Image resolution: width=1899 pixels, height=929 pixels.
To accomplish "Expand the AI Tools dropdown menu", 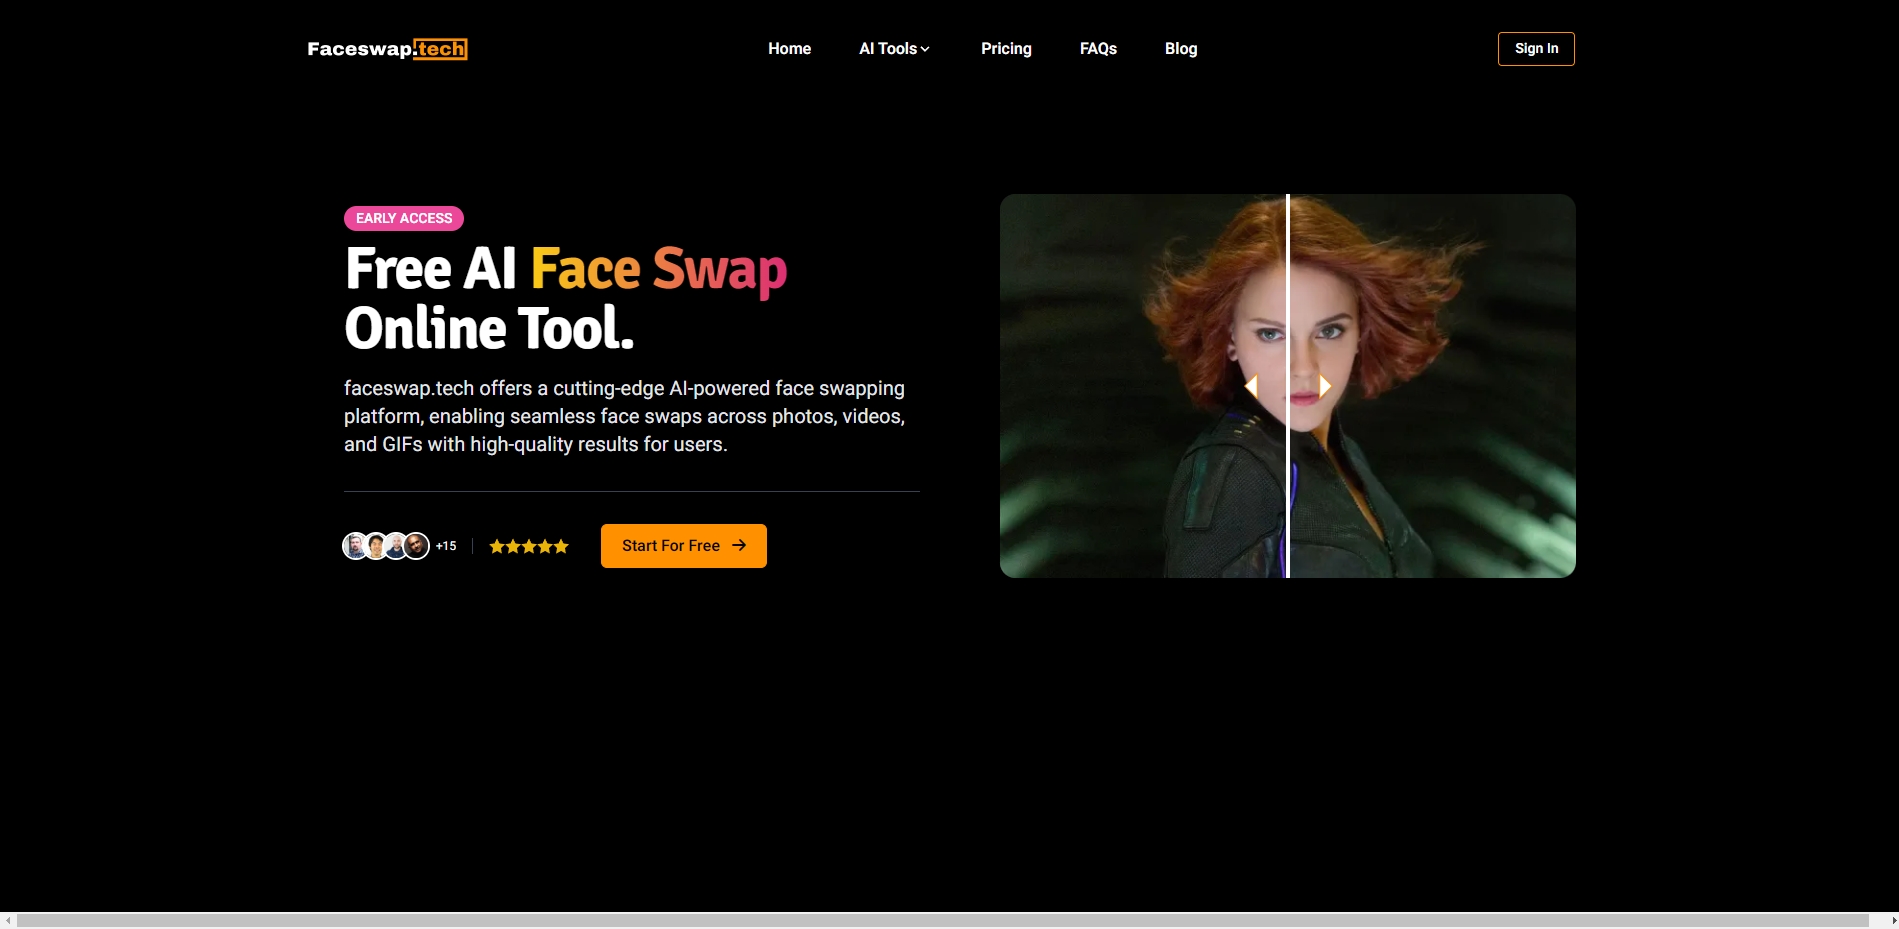I will (894, 49).
